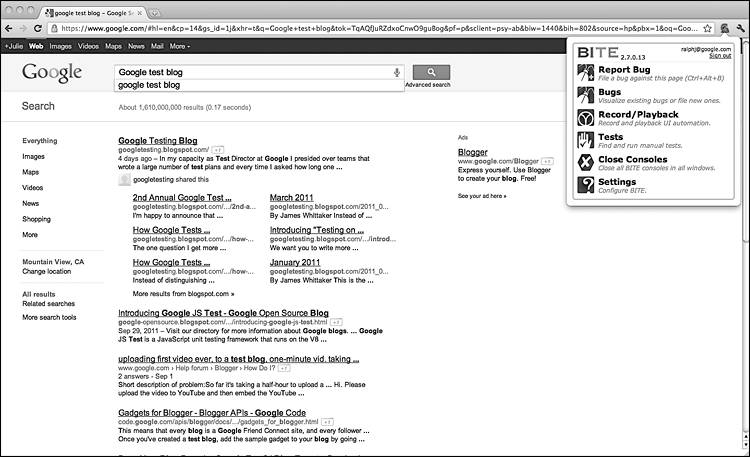Click ralphj@google.com in BITE popup
750x457 pixels.
point(706,49)
